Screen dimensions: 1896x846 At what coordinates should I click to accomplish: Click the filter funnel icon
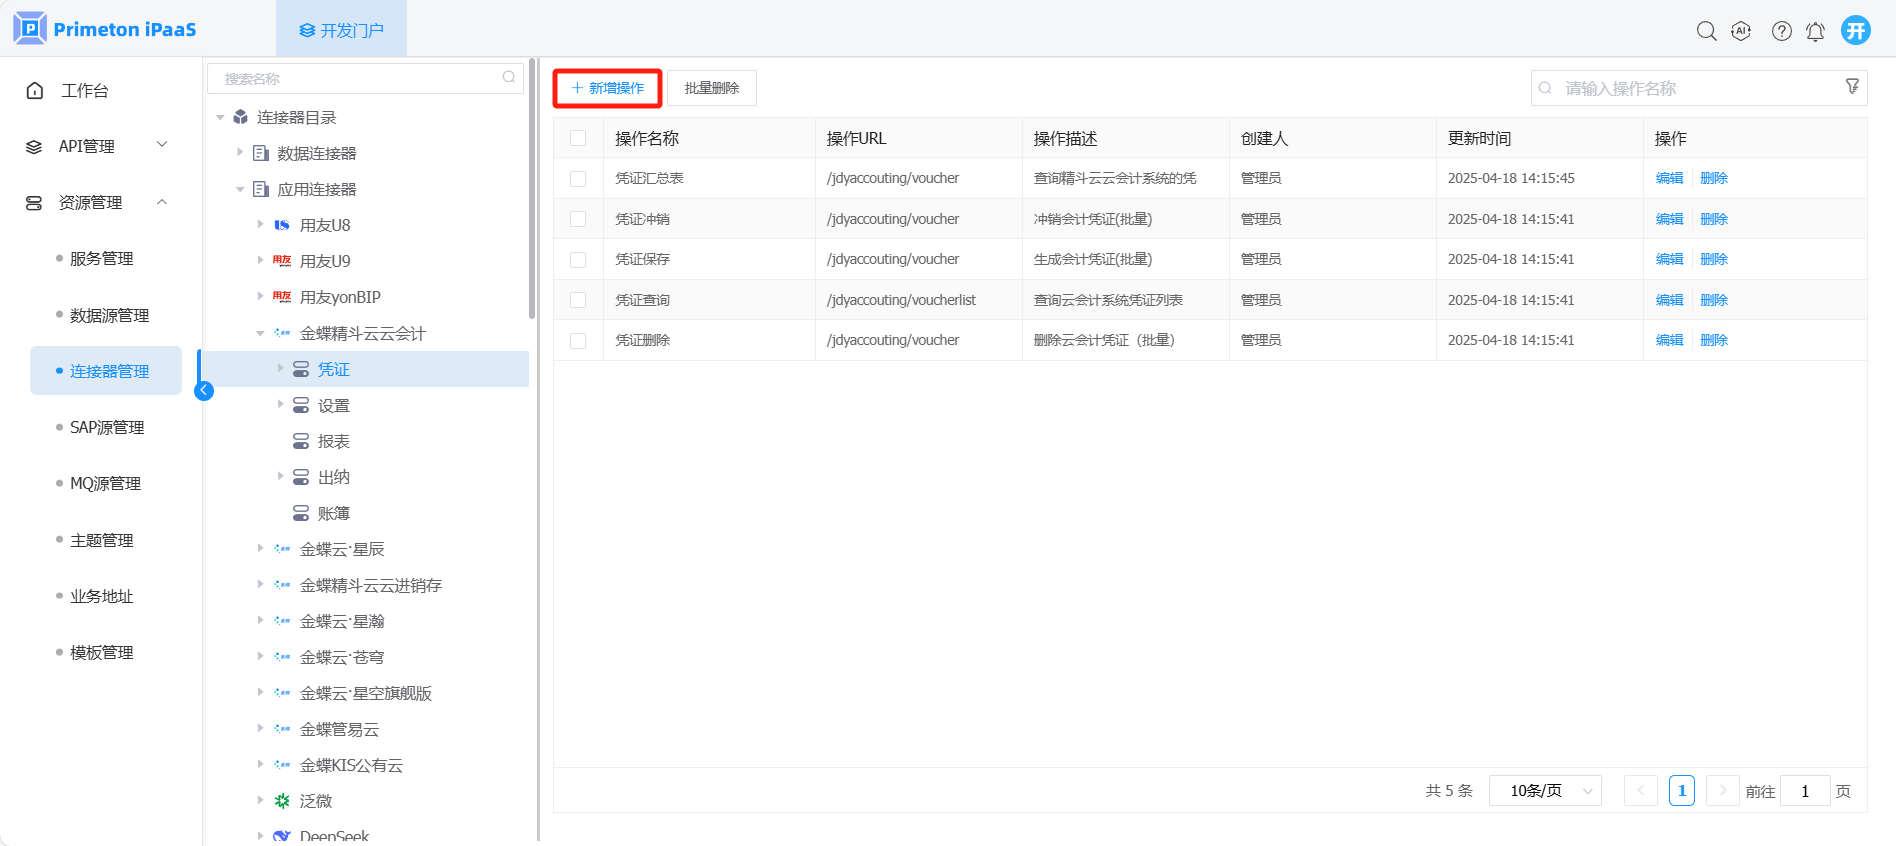(1852, 87)
